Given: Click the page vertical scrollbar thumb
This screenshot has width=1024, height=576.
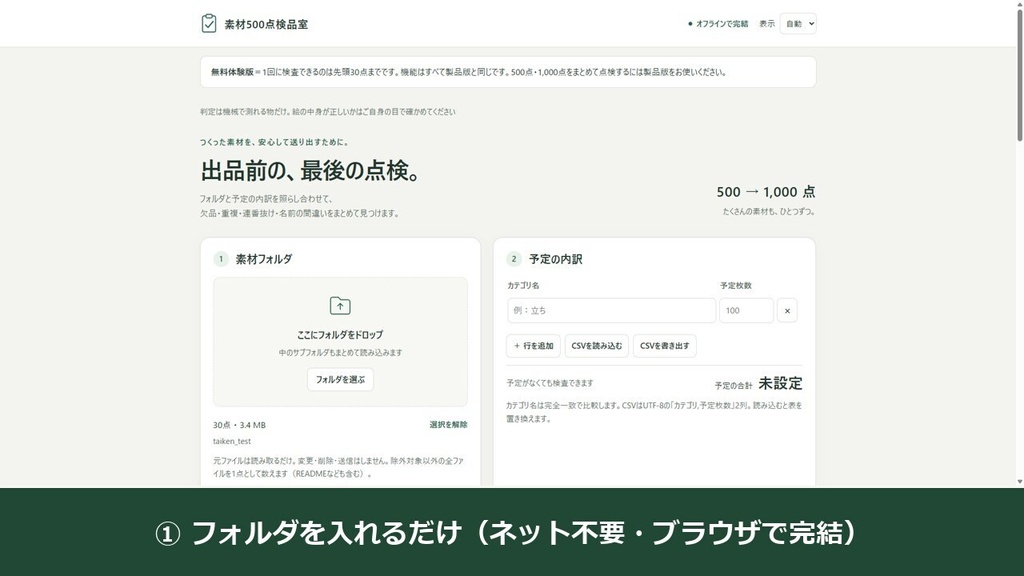Looking at the screenshot, I should [x=1019, y=73].
